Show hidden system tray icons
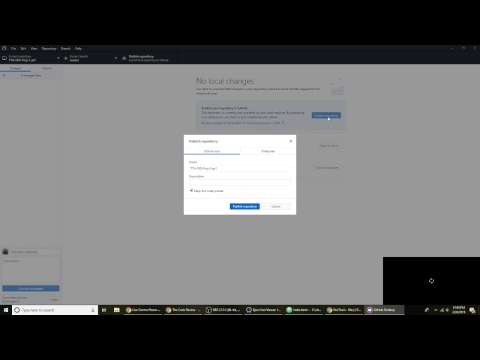The image size is (480, 360). (435, 310)
